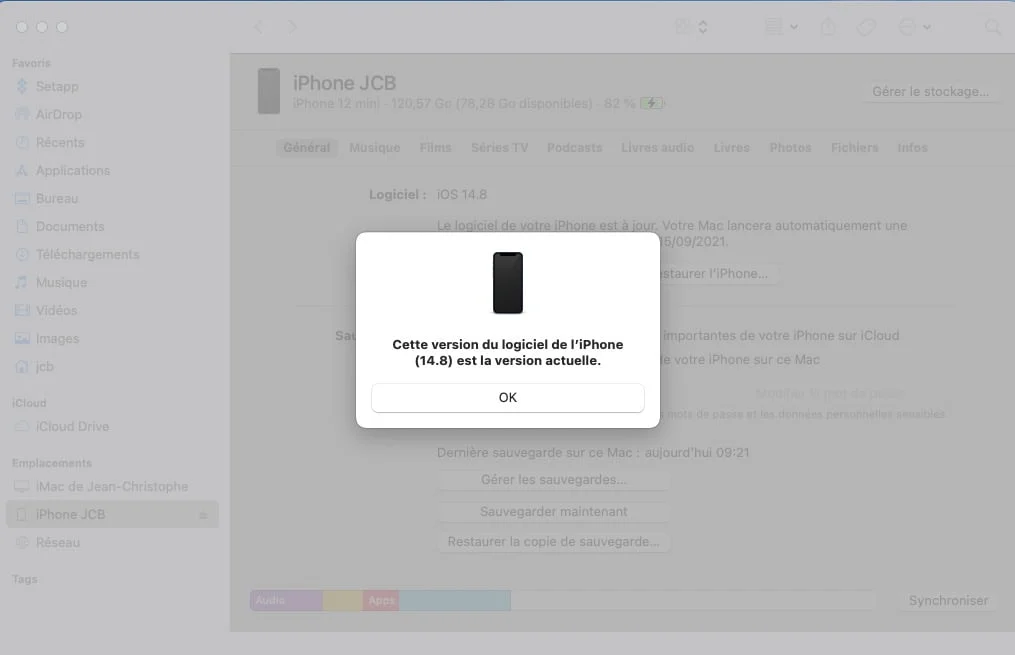Click the Share toolbar icon
Viewport: 1015px width, 655px height.
(x=828, y=27)
